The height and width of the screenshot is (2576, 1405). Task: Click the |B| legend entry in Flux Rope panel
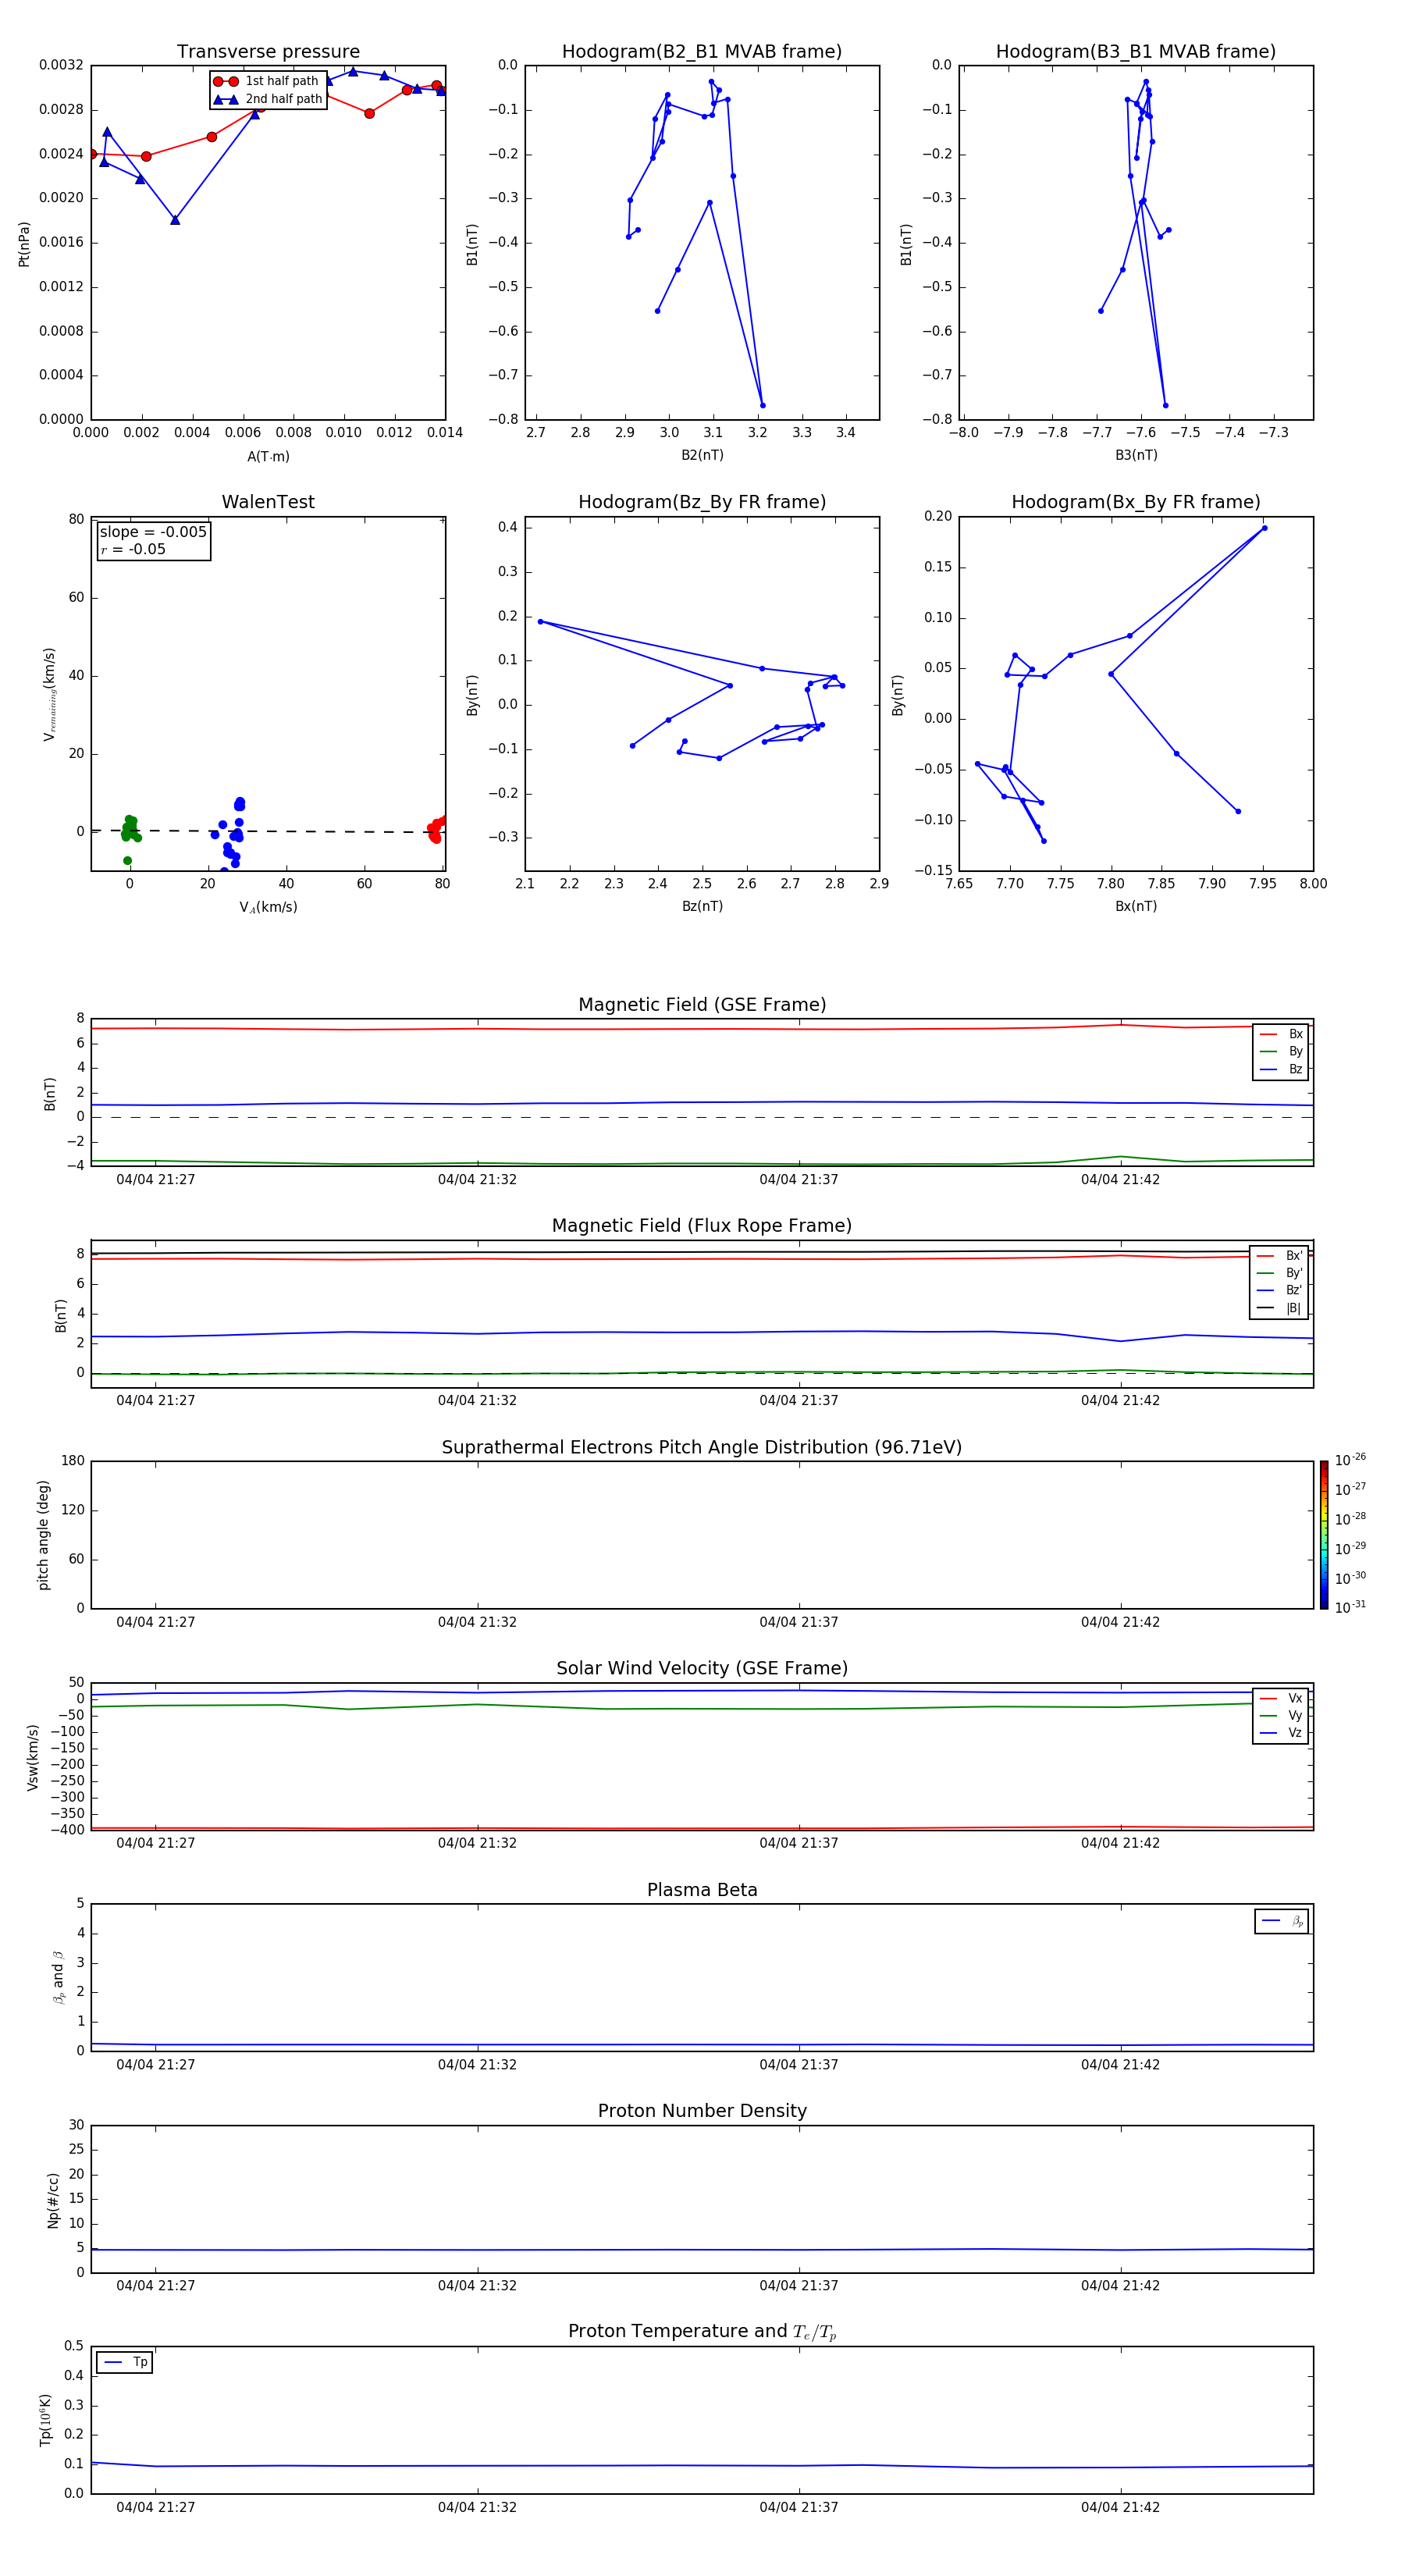(1279, 1308)
